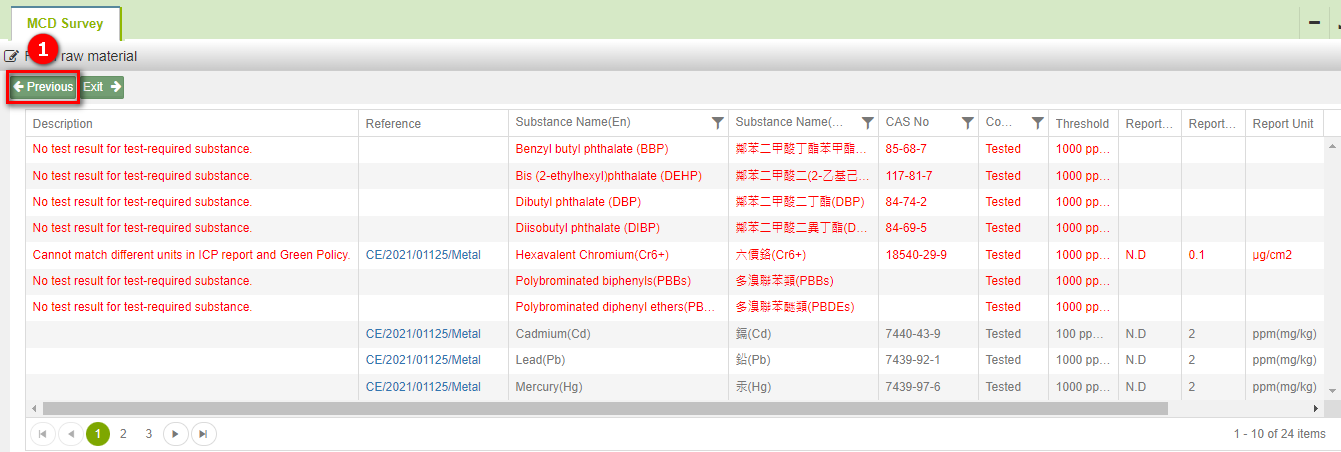Screen dimensions: 1341x452
Task: Select page 2 in pager
Action: [x=123, y=434]
